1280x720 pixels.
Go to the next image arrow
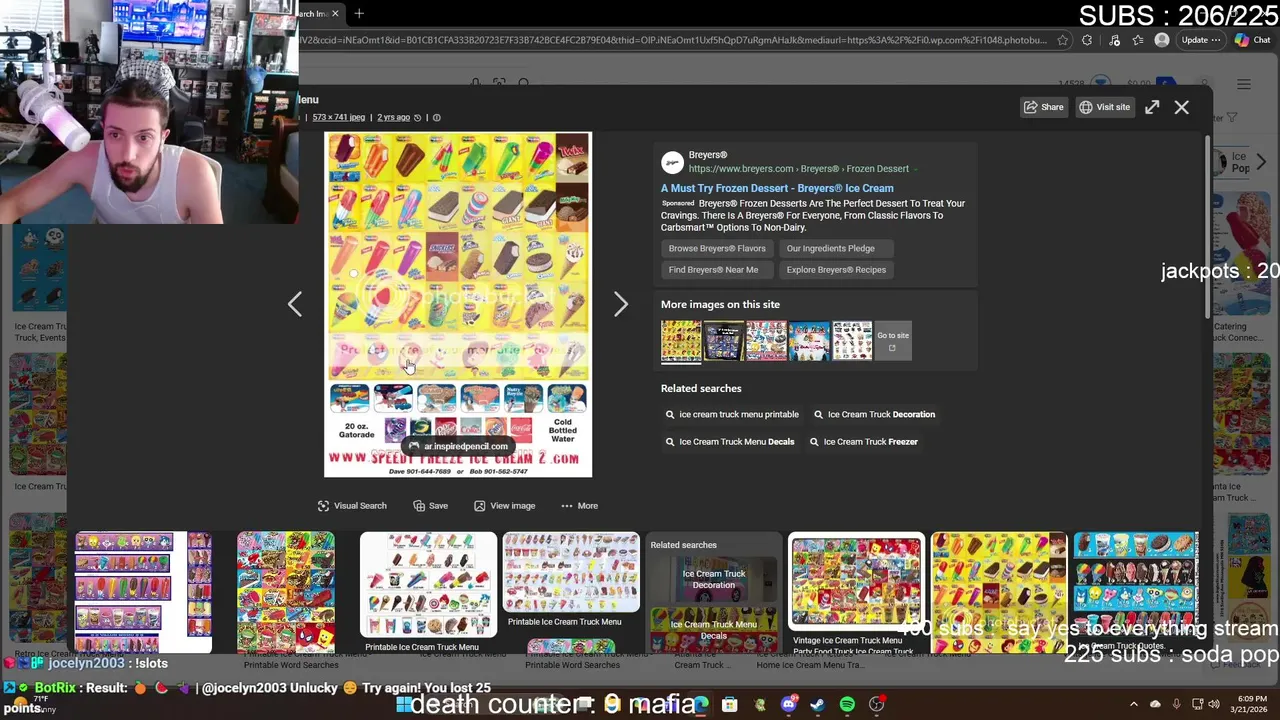pyautogui.click(x=620, y=304)
